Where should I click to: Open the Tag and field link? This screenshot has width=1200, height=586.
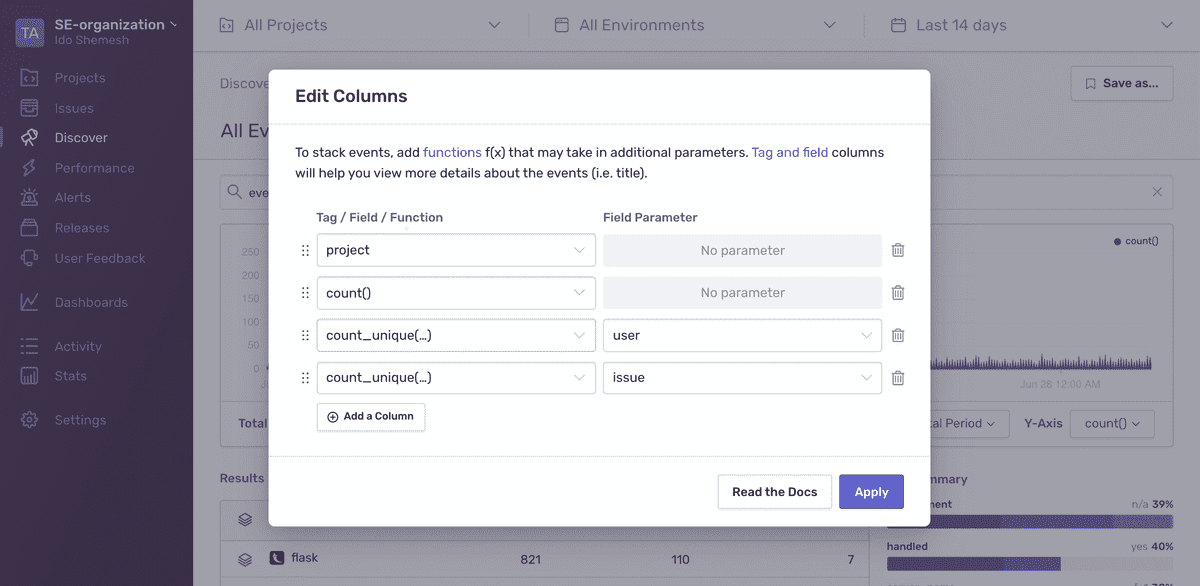coord(790,153)
